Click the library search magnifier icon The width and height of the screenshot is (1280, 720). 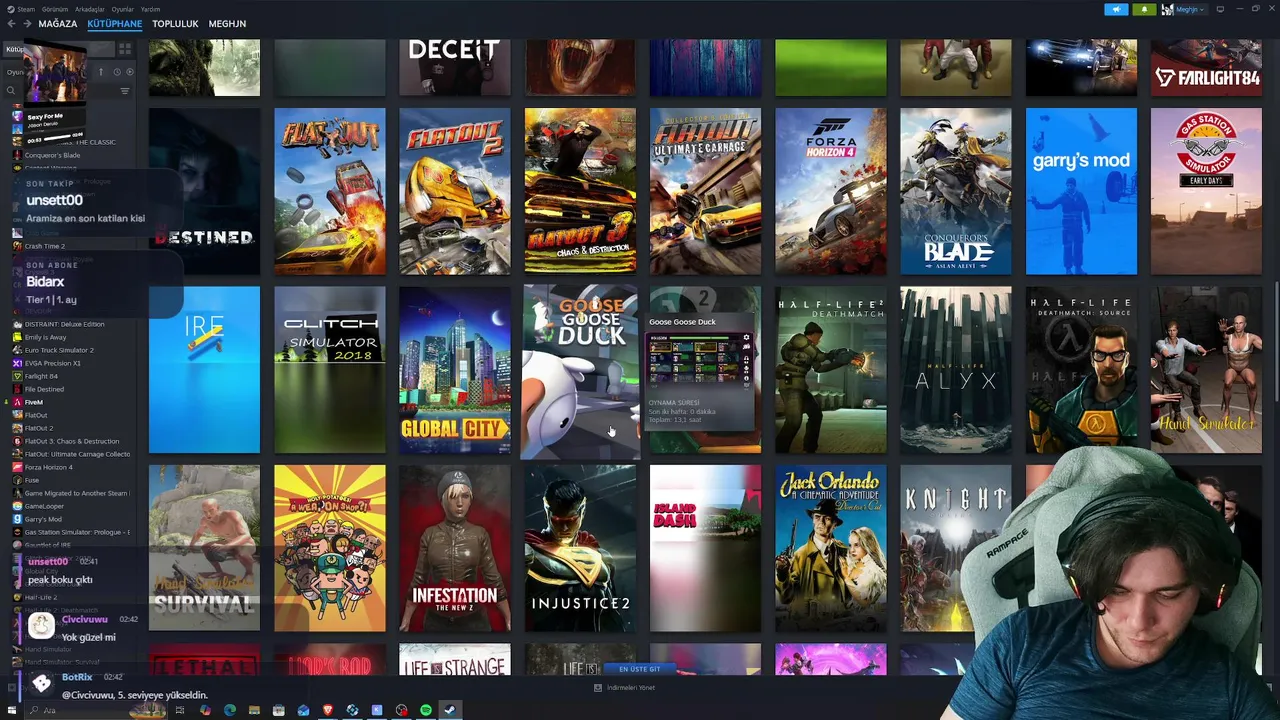coord(11,91)
